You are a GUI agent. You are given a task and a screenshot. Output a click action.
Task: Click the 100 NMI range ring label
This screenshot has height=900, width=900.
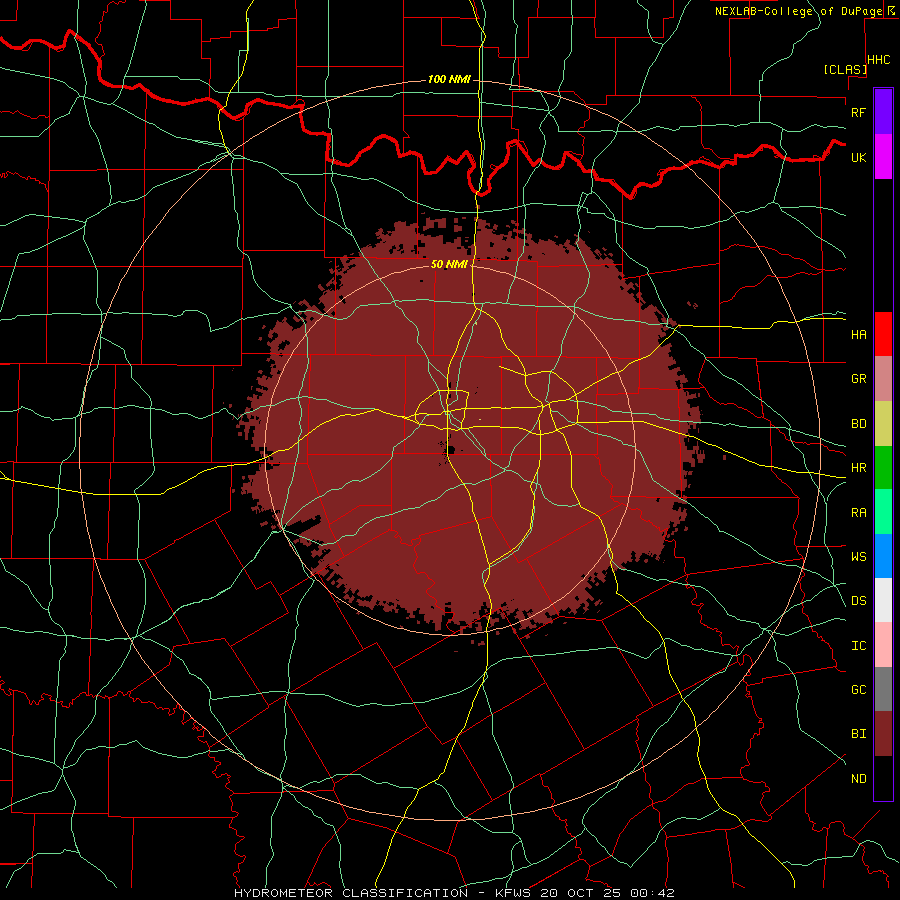[x=449, y=79]
